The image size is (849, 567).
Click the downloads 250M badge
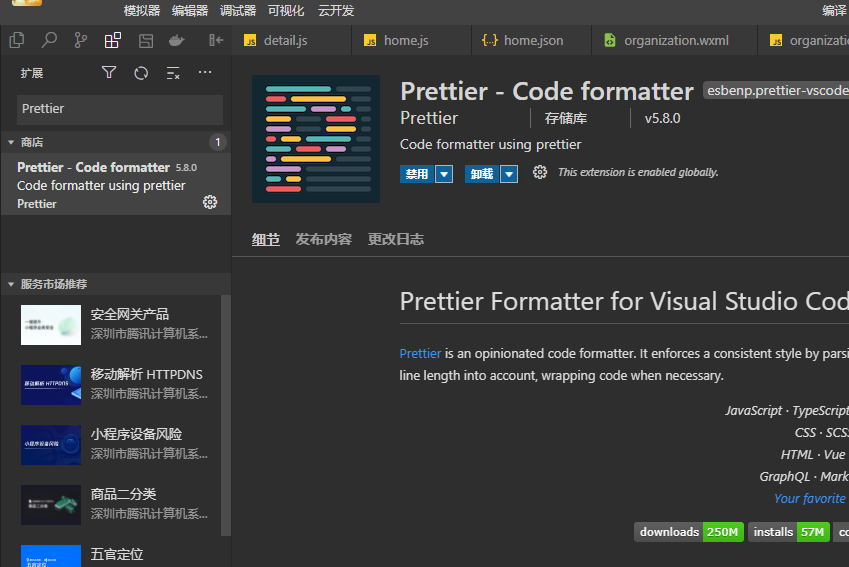689,532
